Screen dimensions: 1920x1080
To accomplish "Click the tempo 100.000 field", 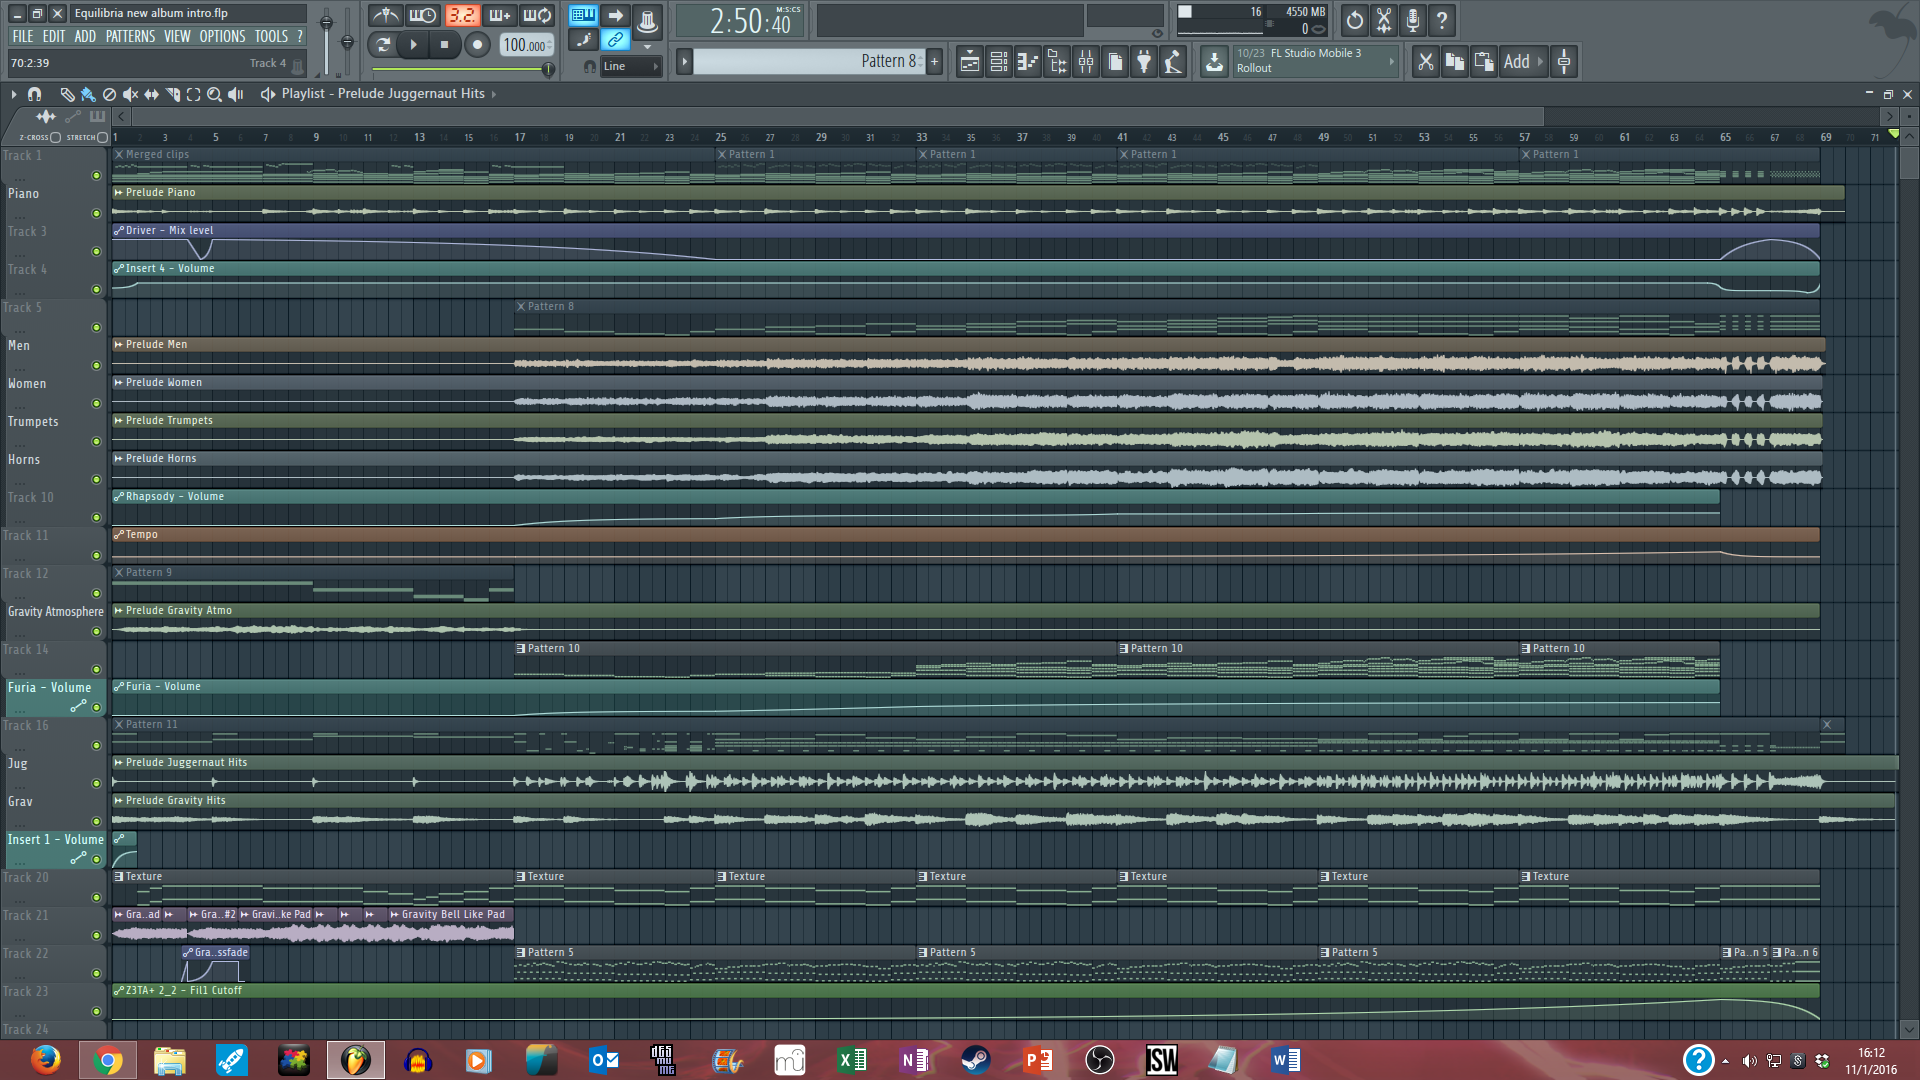I will click(525, 45).
